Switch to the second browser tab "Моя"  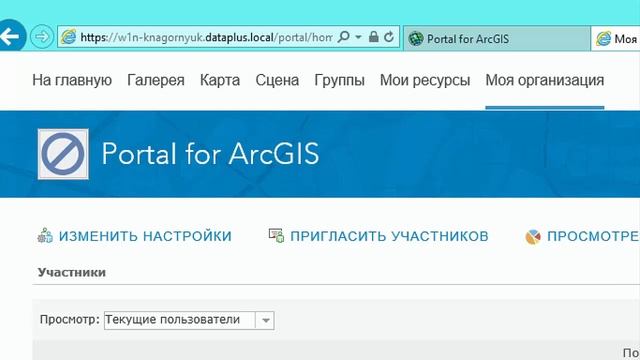coord(616,38)
